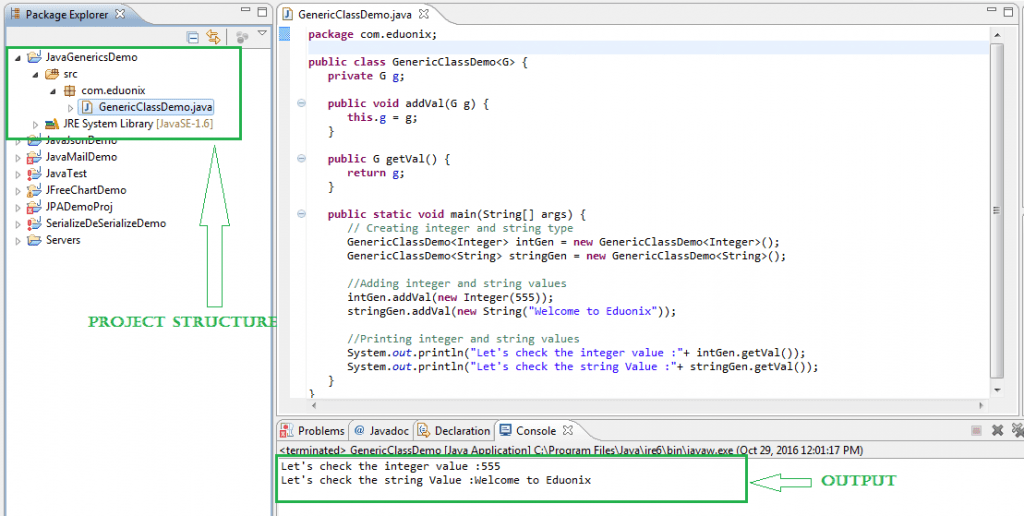1024x516 pixels.
Task: Close the GenericClassDemo.java editor tab
Action: 423,13
